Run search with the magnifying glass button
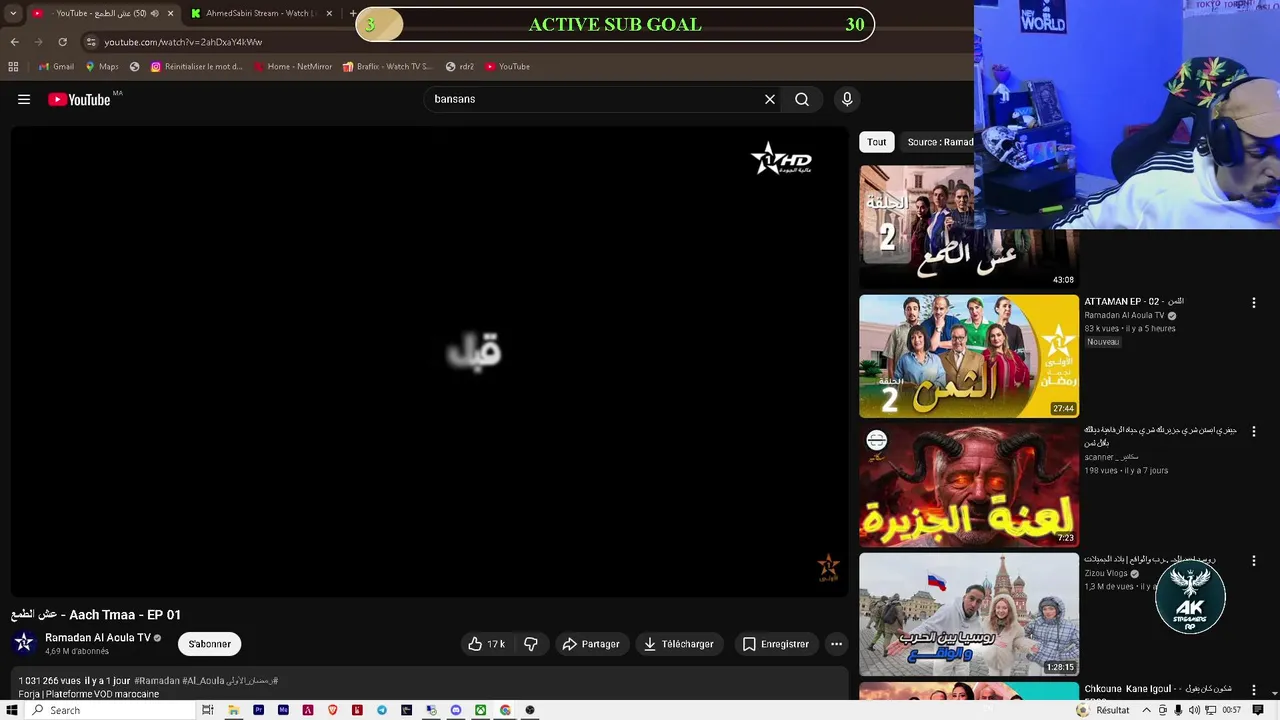The image size is (1280, 720). [802, 99]
